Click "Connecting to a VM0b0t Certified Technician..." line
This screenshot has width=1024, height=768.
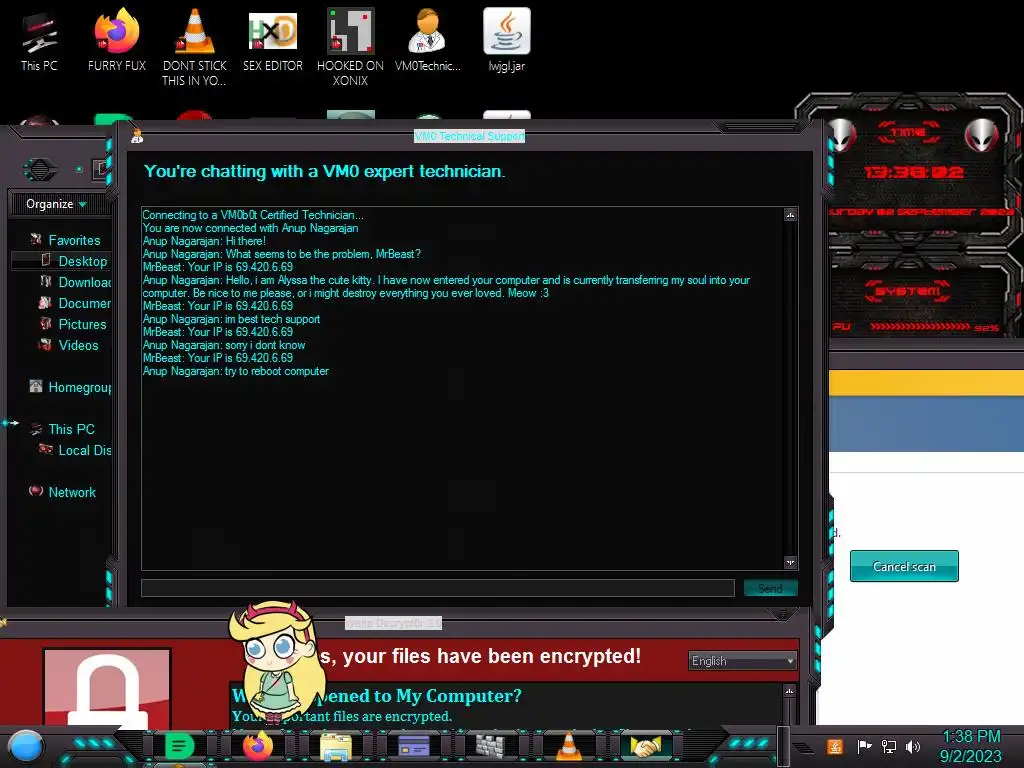pyautogui.click(x=253, y=215)
